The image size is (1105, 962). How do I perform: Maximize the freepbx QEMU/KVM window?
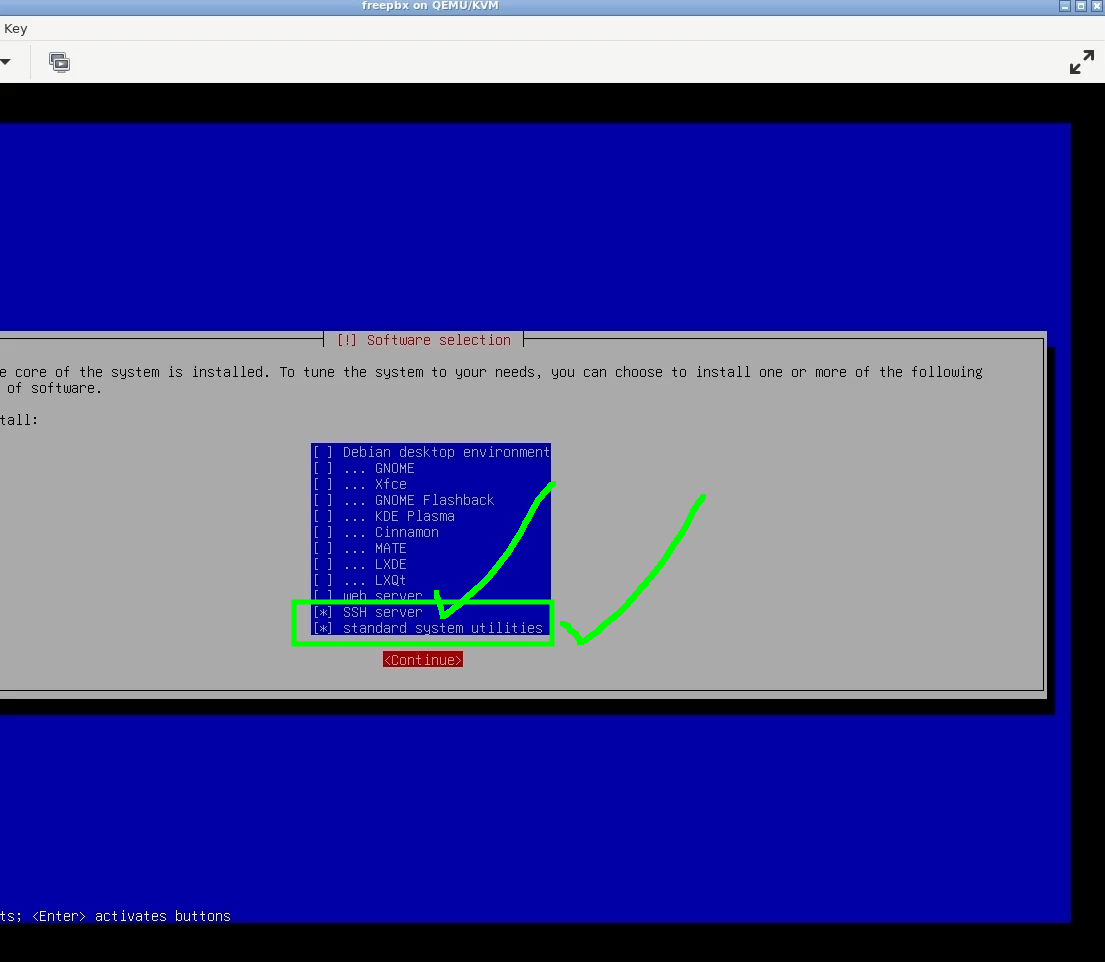[x=1080, y=6]
